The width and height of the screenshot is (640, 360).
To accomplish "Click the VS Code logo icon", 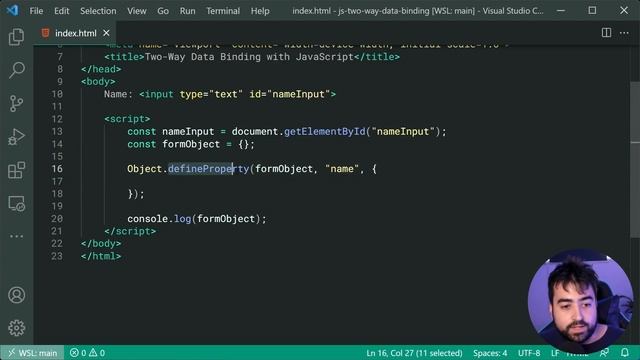I will tap(12, 10).
